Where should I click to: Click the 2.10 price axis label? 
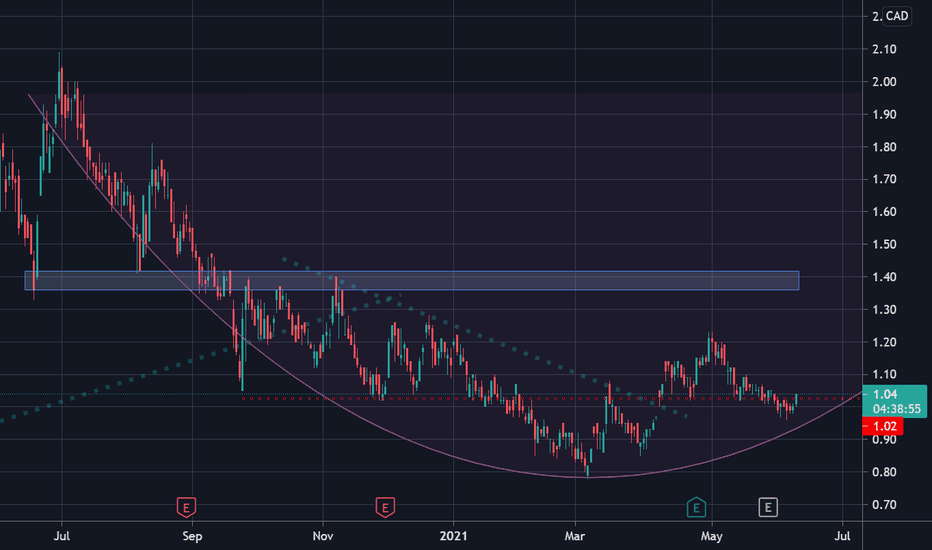884,49
